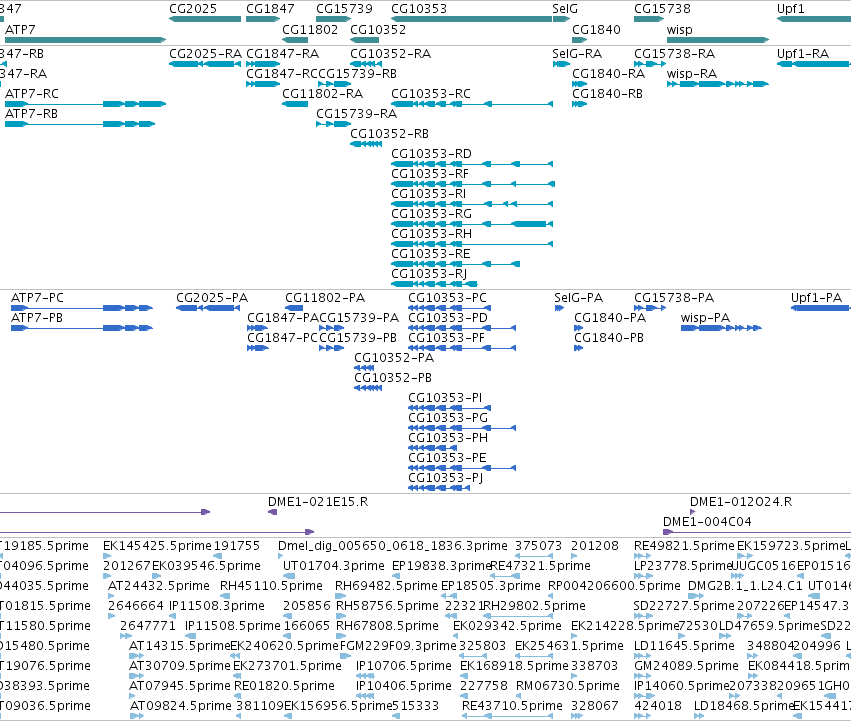This screenshot has height=721, width=851.
Task: Click transcript CG15739-RA
Action: click(334, 124)
